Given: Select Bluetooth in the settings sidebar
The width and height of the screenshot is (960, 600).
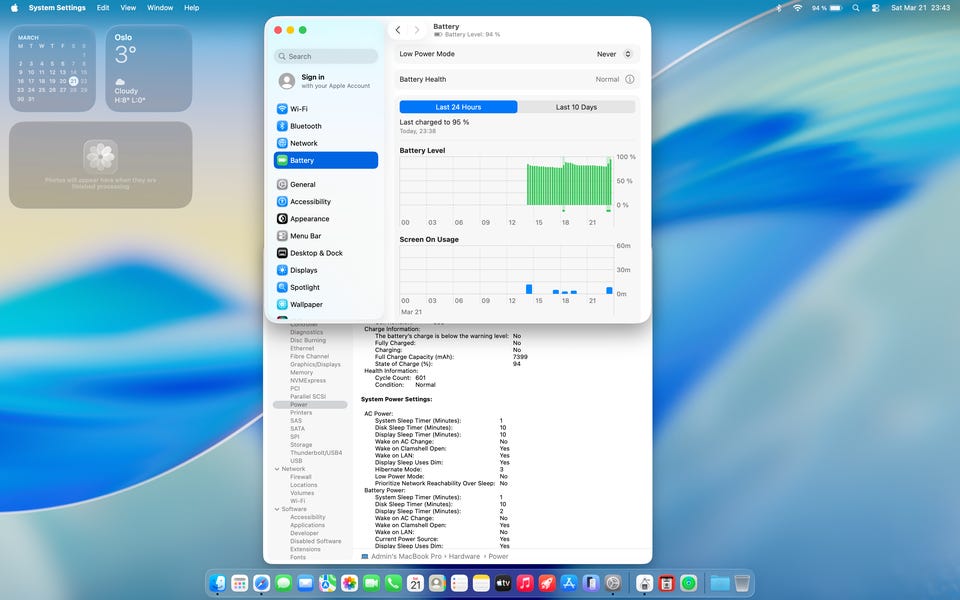Looking at the screenshot, I should coord(305,126).
